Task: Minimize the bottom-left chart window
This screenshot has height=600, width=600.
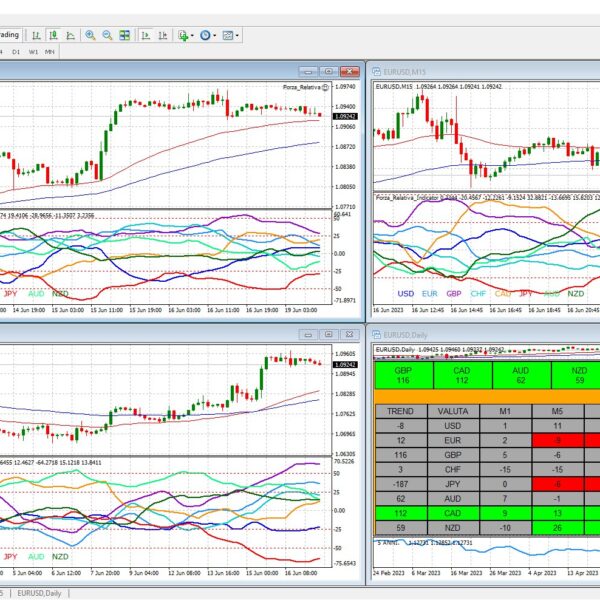Action: pyautogui.click(x=308, y=335)
